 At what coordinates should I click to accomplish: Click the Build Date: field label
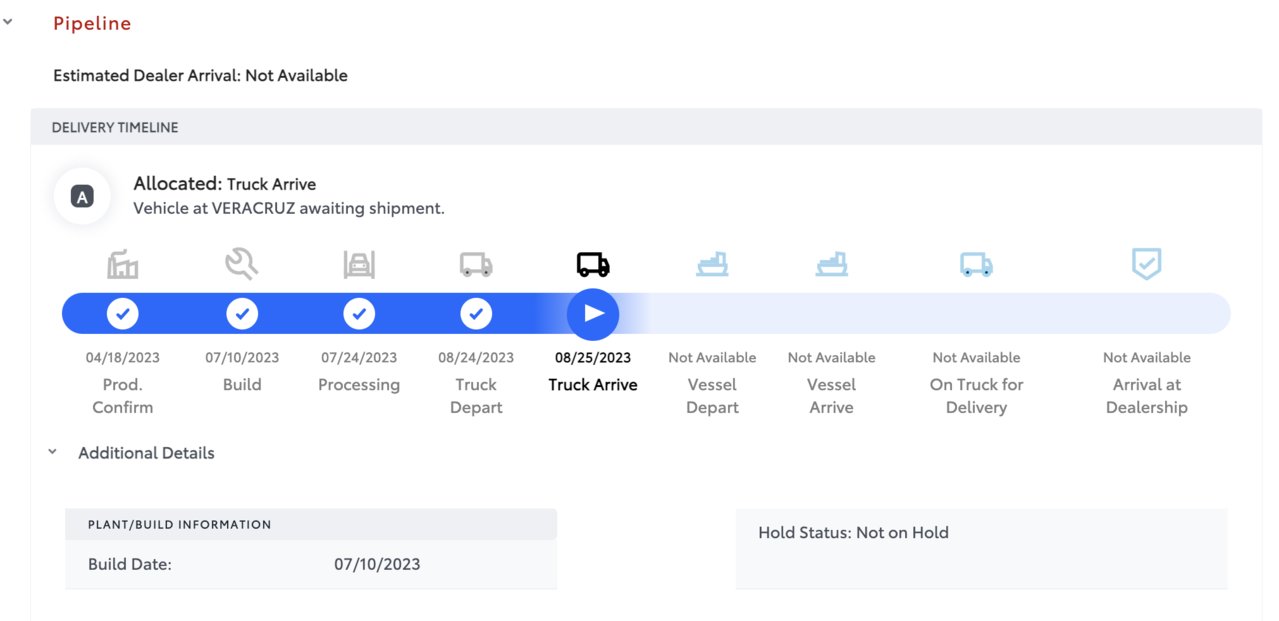click(x=130, y=564)
